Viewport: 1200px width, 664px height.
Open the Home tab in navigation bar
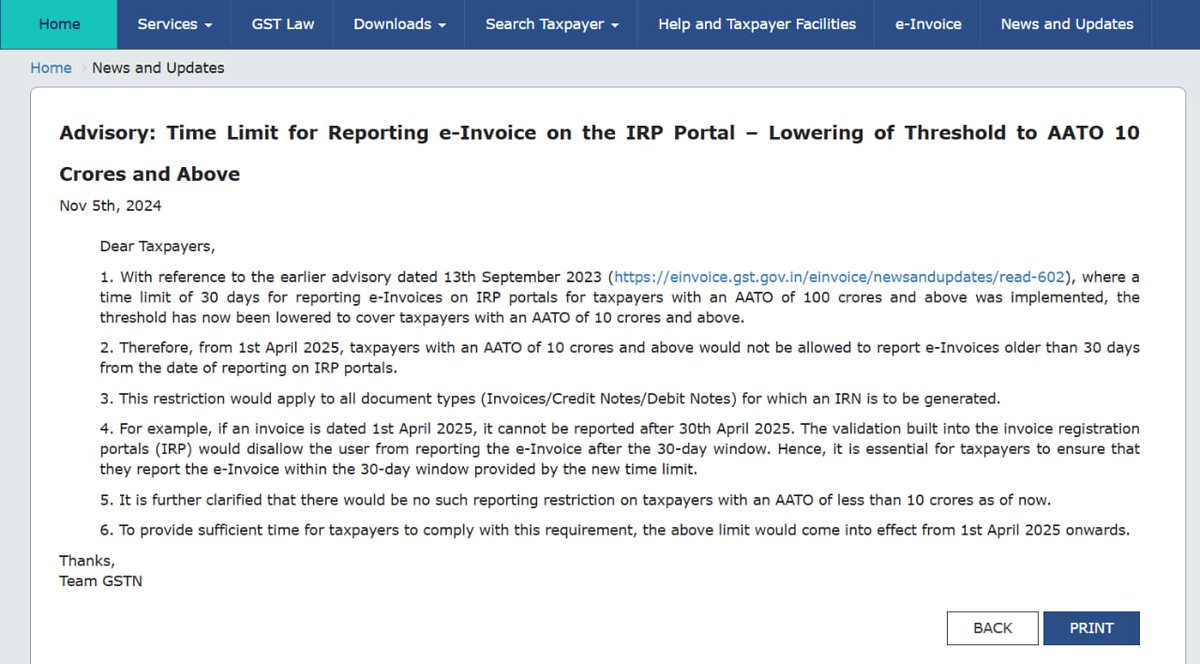[59, 24]
